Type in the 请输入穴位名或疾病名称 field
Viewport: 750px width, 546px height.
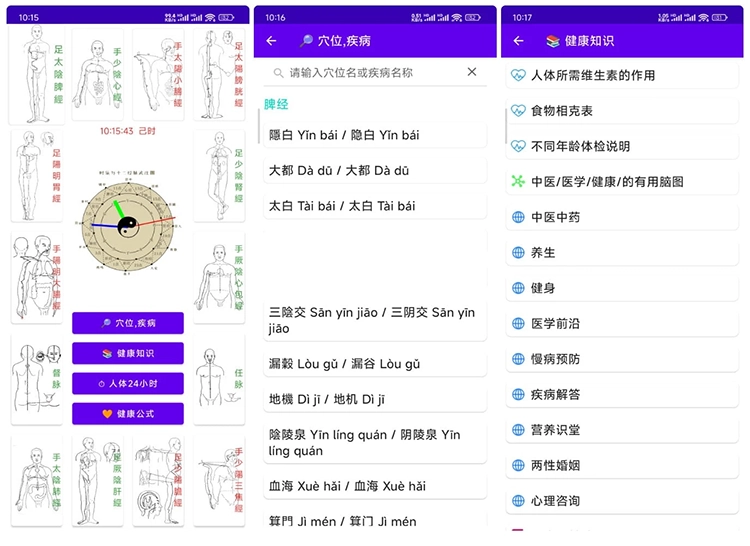point(375,73)
